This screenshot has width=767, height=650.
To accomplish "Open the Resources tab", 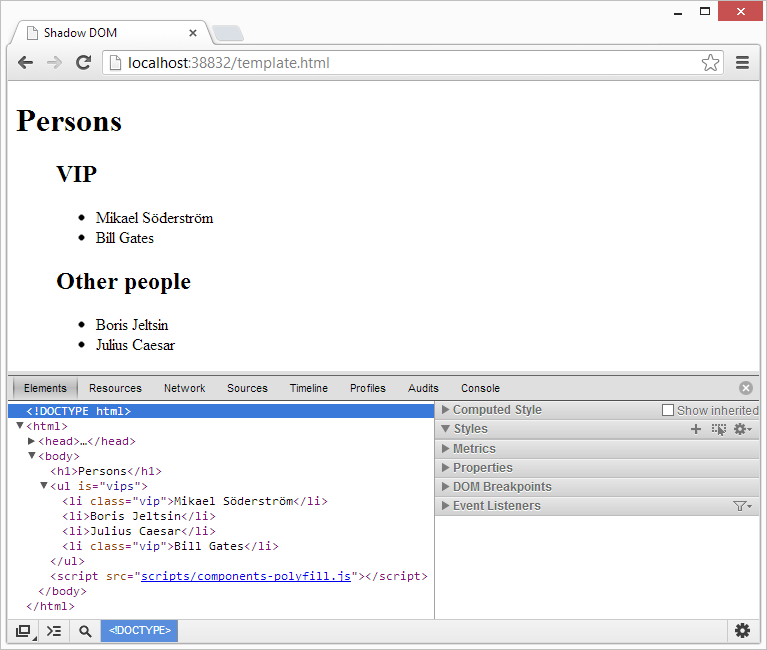I will tap(115, 388).
